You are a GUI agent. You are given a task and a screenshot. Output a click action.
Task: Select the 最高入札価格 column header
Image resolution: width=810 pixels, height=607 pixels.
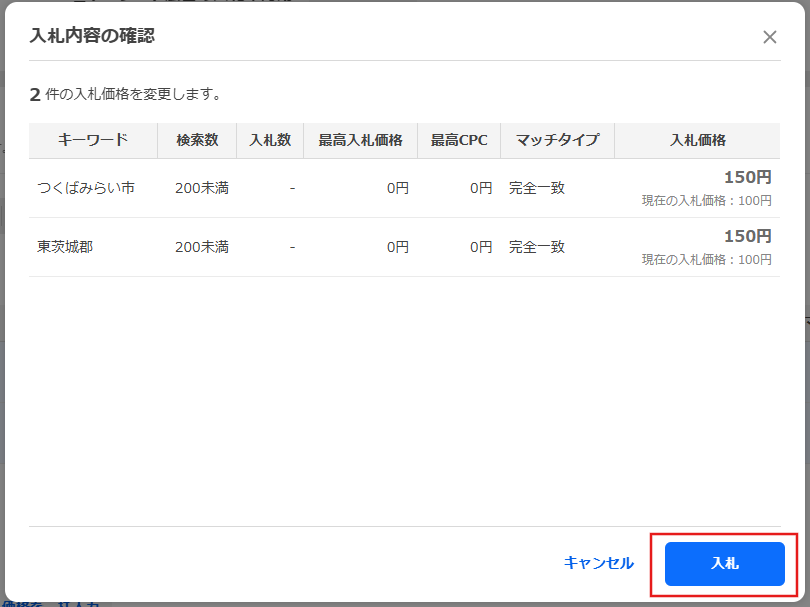tap(360, 140)
